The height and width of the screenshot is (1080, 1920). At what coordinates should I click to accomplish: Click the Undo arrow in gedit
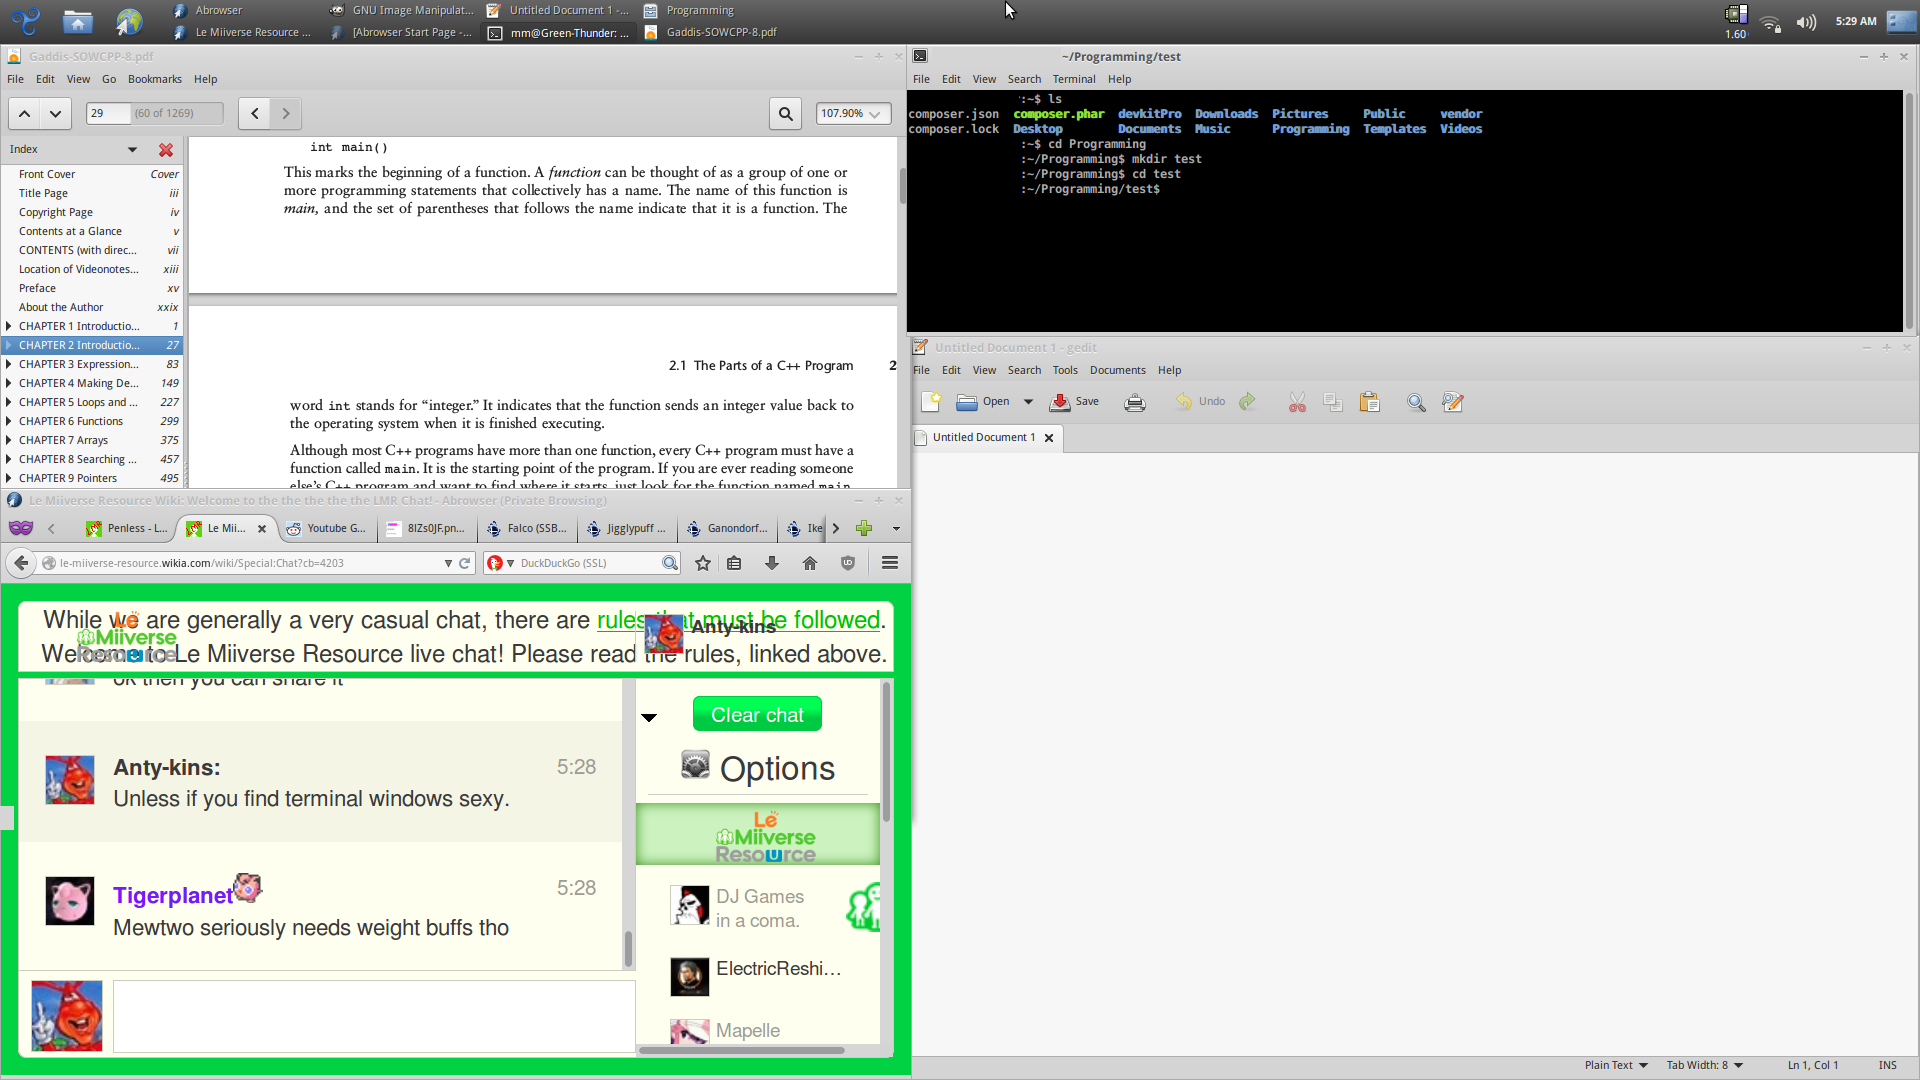(1184, 402)
